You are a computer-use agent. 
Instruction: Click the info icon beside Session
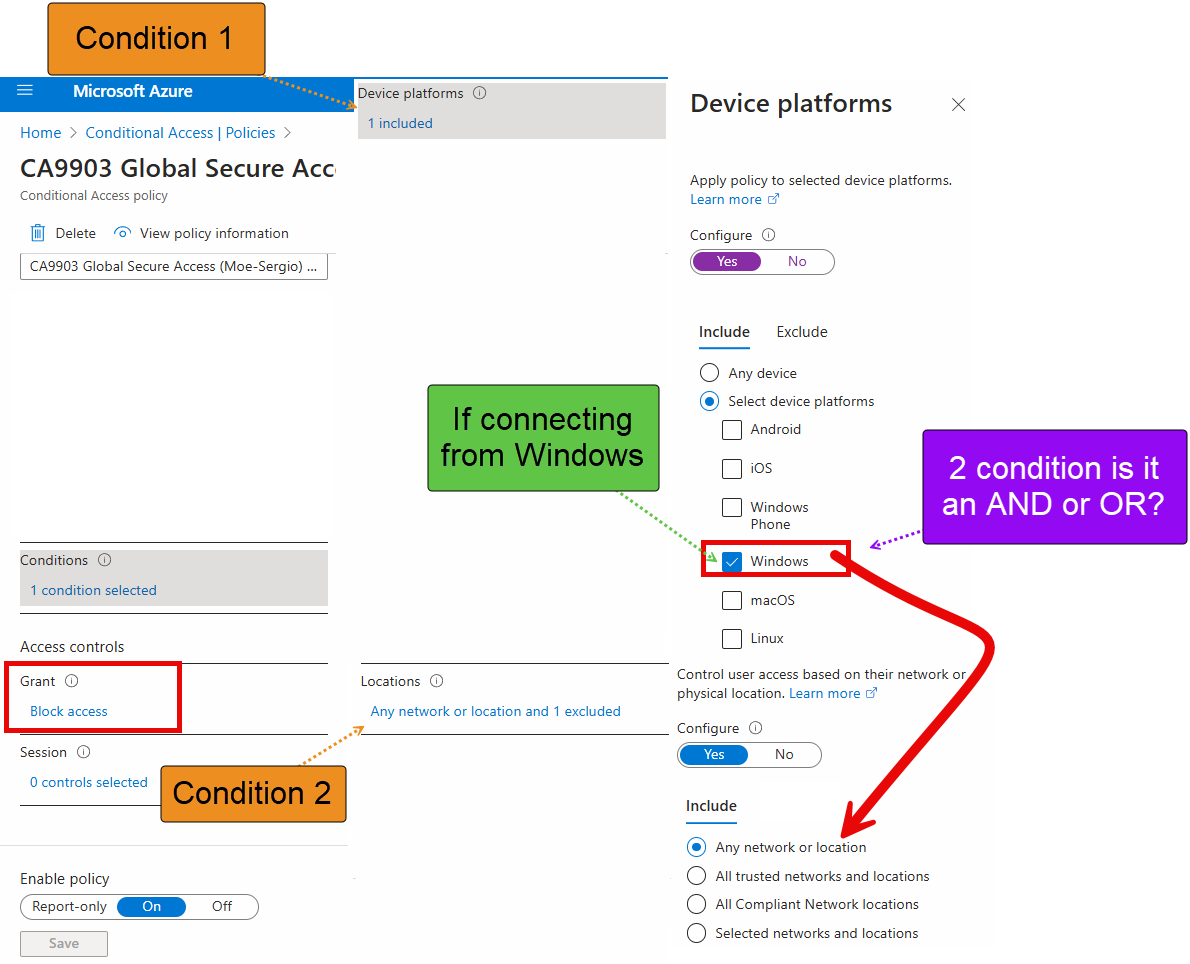[83, 751]
